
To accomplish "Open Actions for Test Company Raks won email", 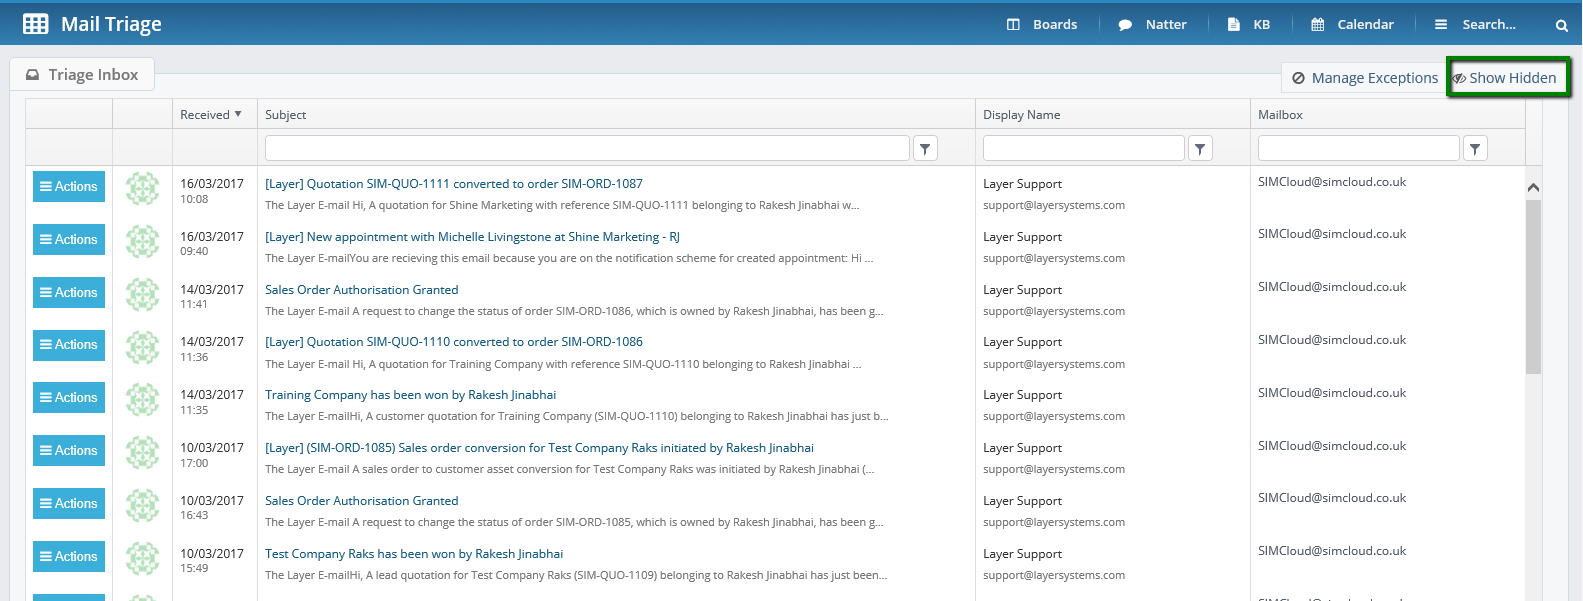I will (x=69, y=557).
